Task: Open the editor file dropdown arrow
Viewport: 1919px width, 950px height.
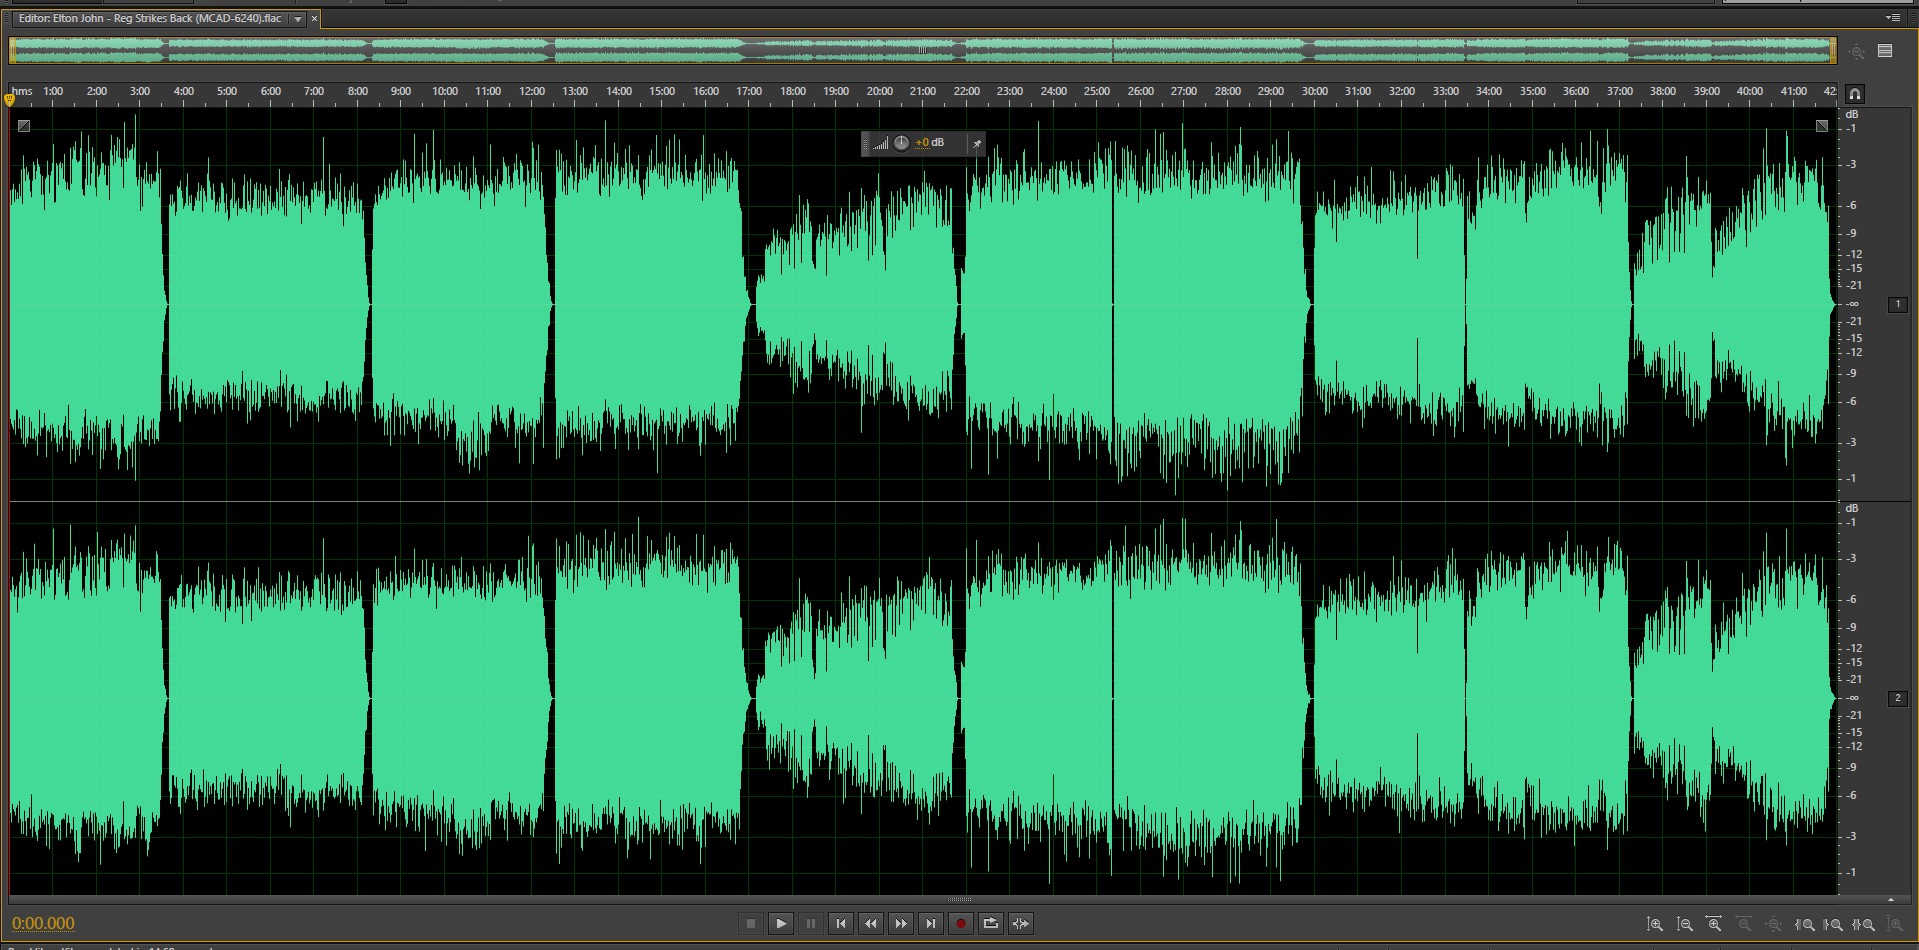Action: [297, 19]
